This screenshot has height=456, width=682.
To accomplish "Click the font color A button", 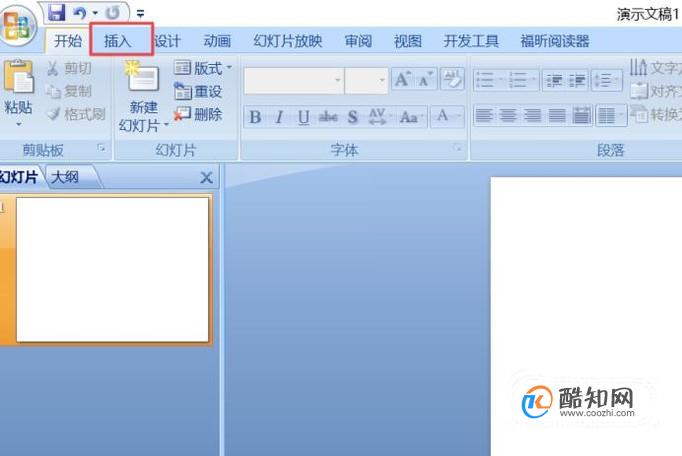I will pyautogui.click(x=442, y=116).
